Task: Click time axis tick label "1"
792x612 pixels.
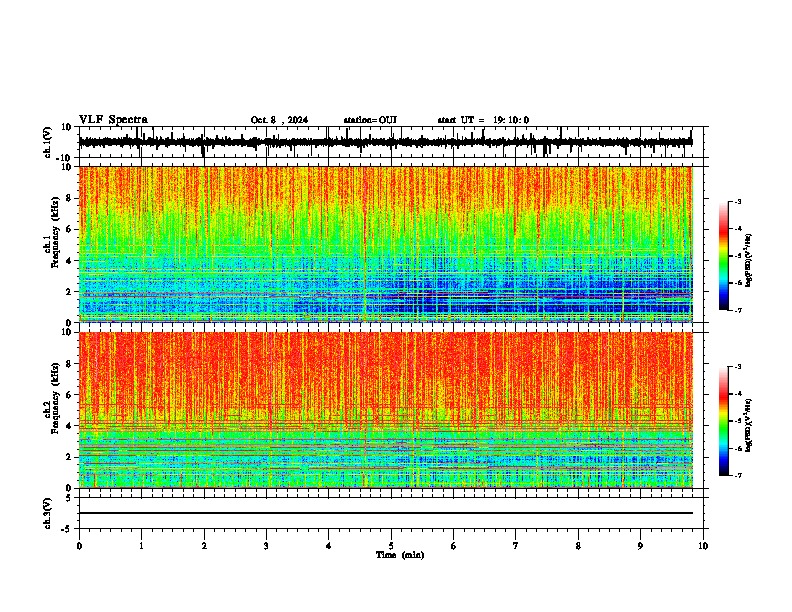Action: (141, 546)
